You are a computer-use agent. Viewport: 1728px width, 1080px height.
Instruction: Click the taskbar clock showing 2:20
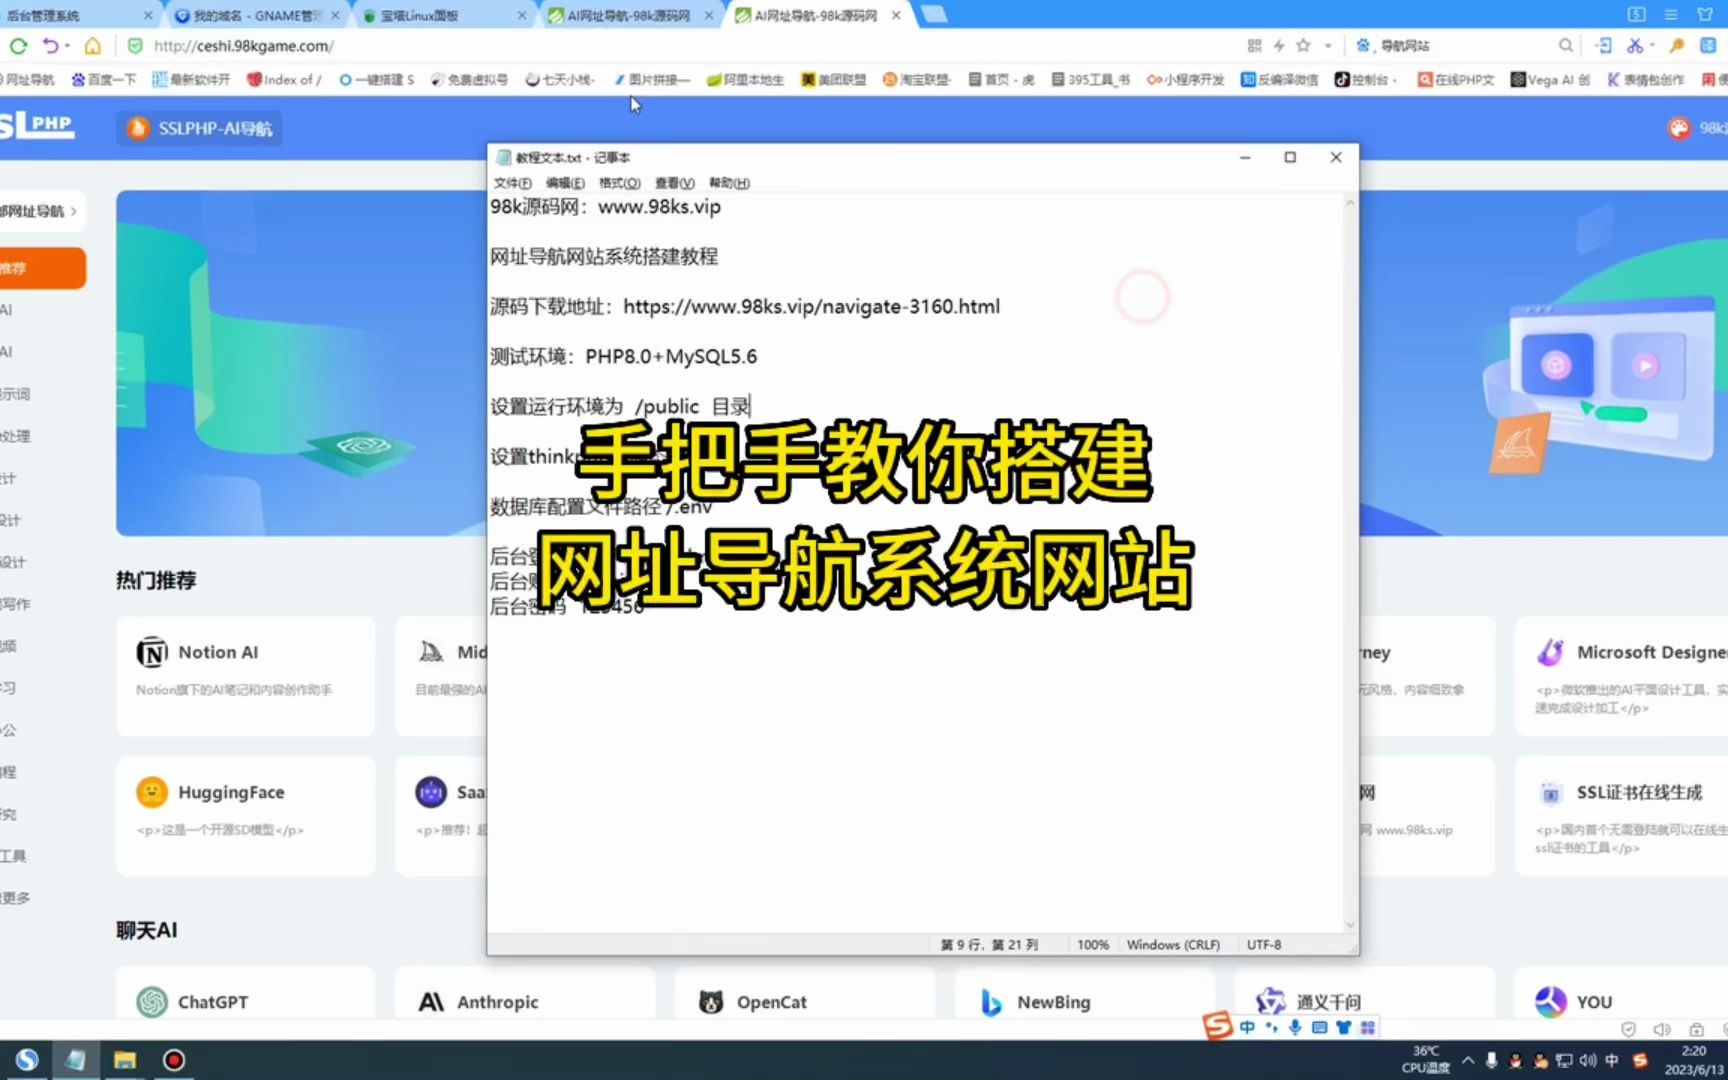pyautogui.click(x=1694, y=1060)
